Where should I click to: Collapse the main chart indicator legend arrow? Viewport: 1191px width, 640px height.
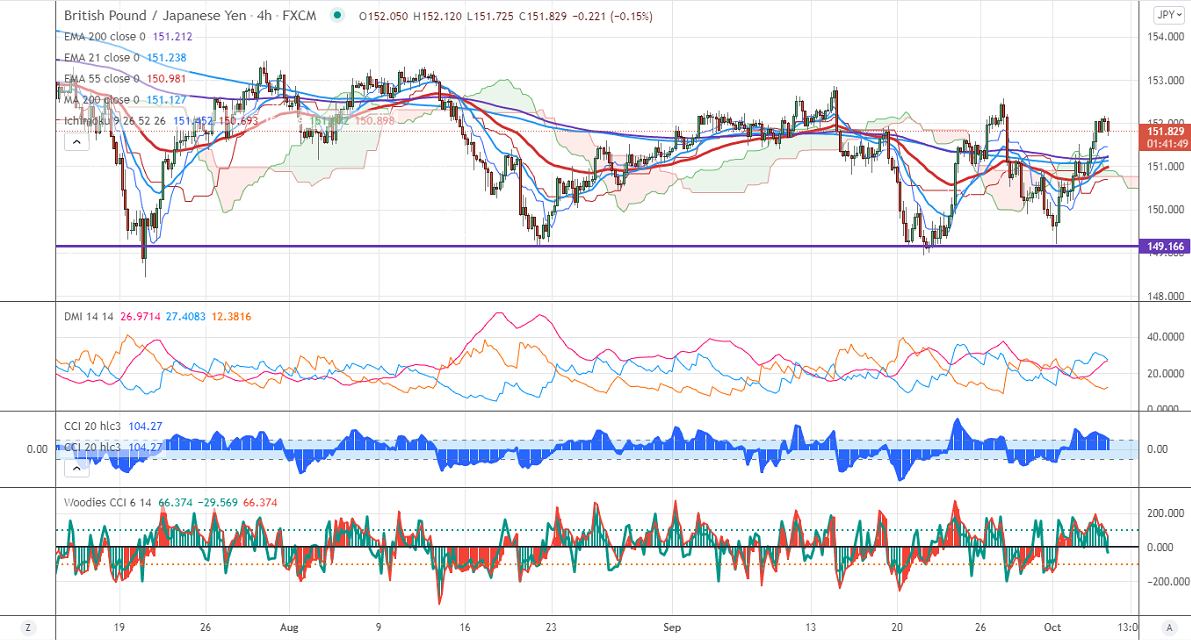point(77,142)
